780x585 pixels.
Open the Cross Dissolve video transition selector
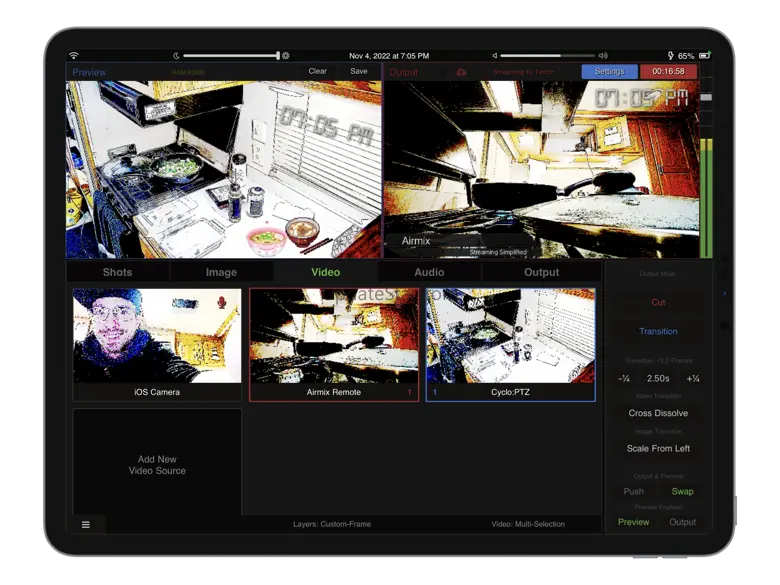(x=658, y=413)
